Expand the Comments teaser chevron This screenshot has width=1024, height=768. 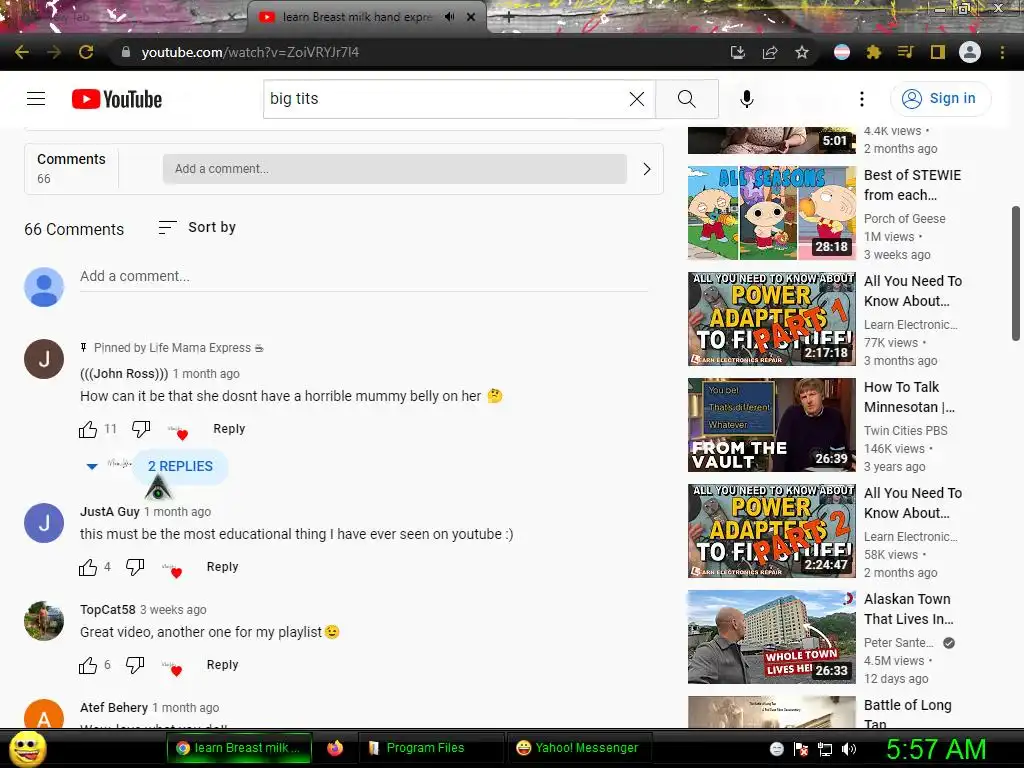click(647, 169)
